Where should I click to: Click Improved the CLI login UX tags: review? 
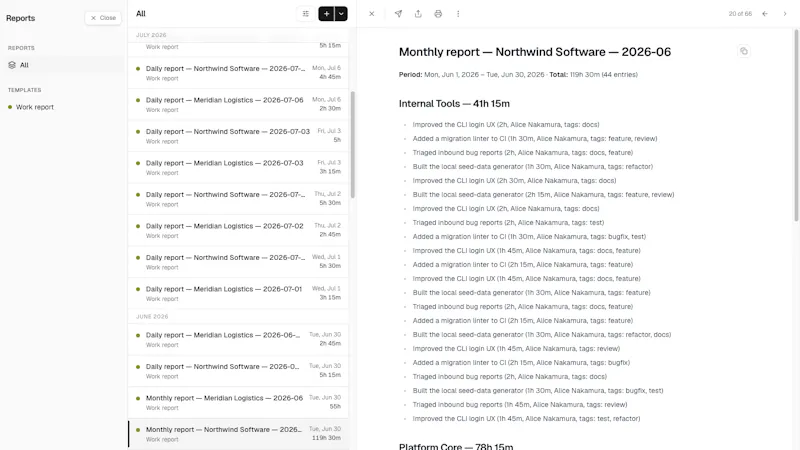point(516,348)
